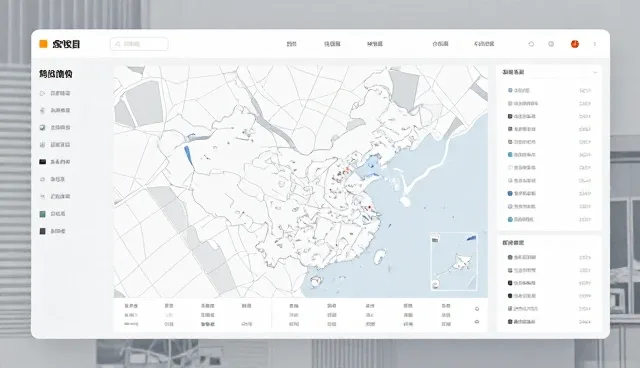This screenshot has height=368, width=640.
Task: Focus the search field in the header
Action: [x=139, y=44]
